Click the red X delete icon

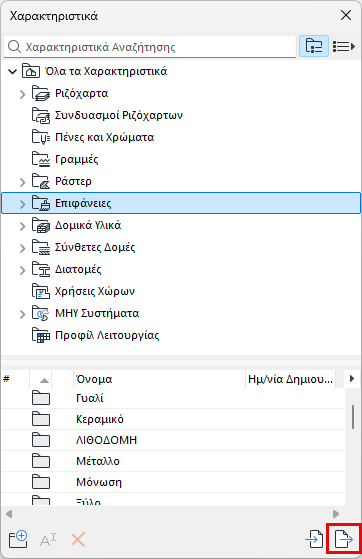[78, 540]
